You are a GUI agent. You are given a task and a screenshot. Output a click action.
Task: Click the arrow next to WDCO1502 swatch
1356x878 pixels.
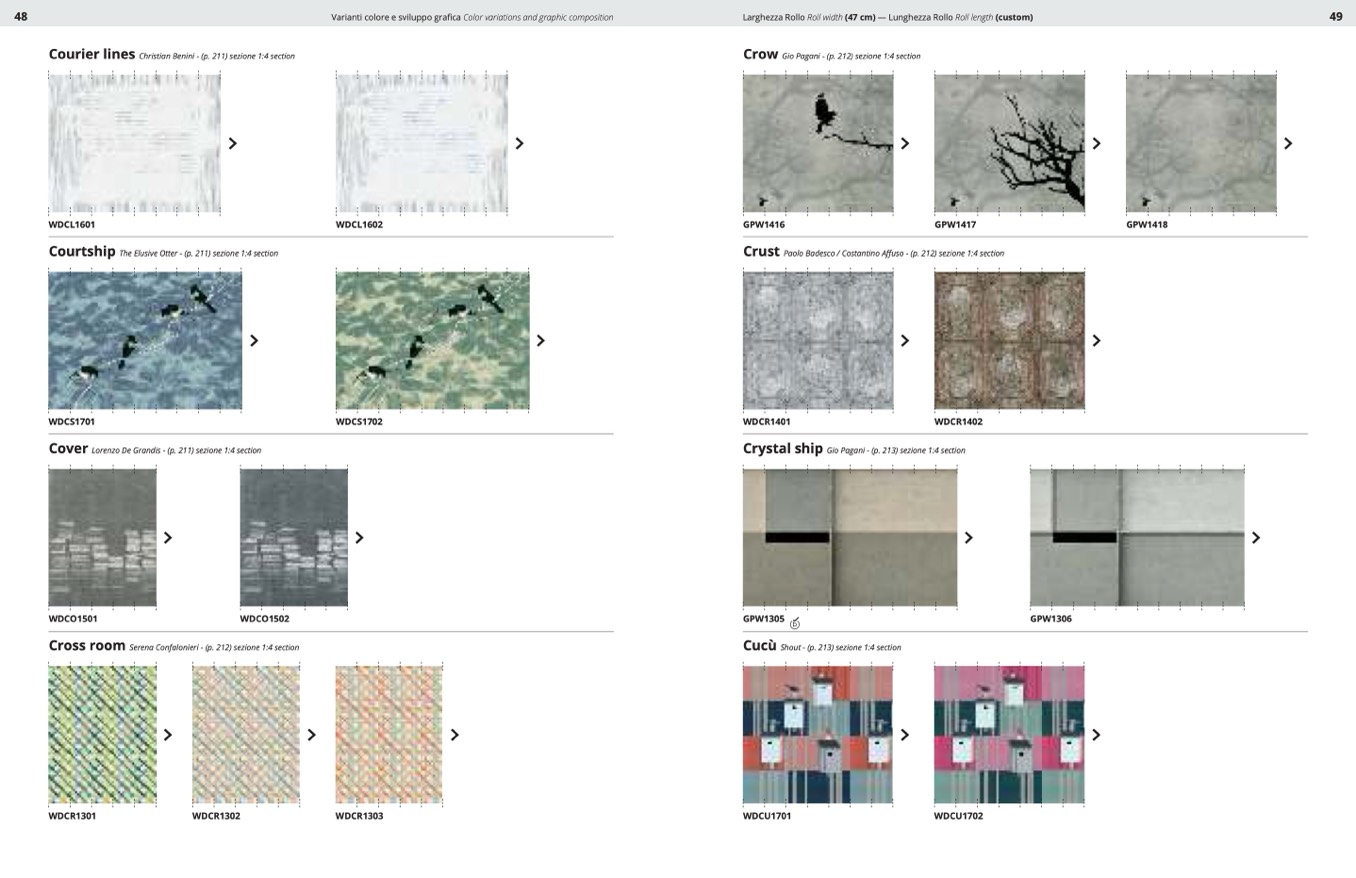[x=360, y=538]
